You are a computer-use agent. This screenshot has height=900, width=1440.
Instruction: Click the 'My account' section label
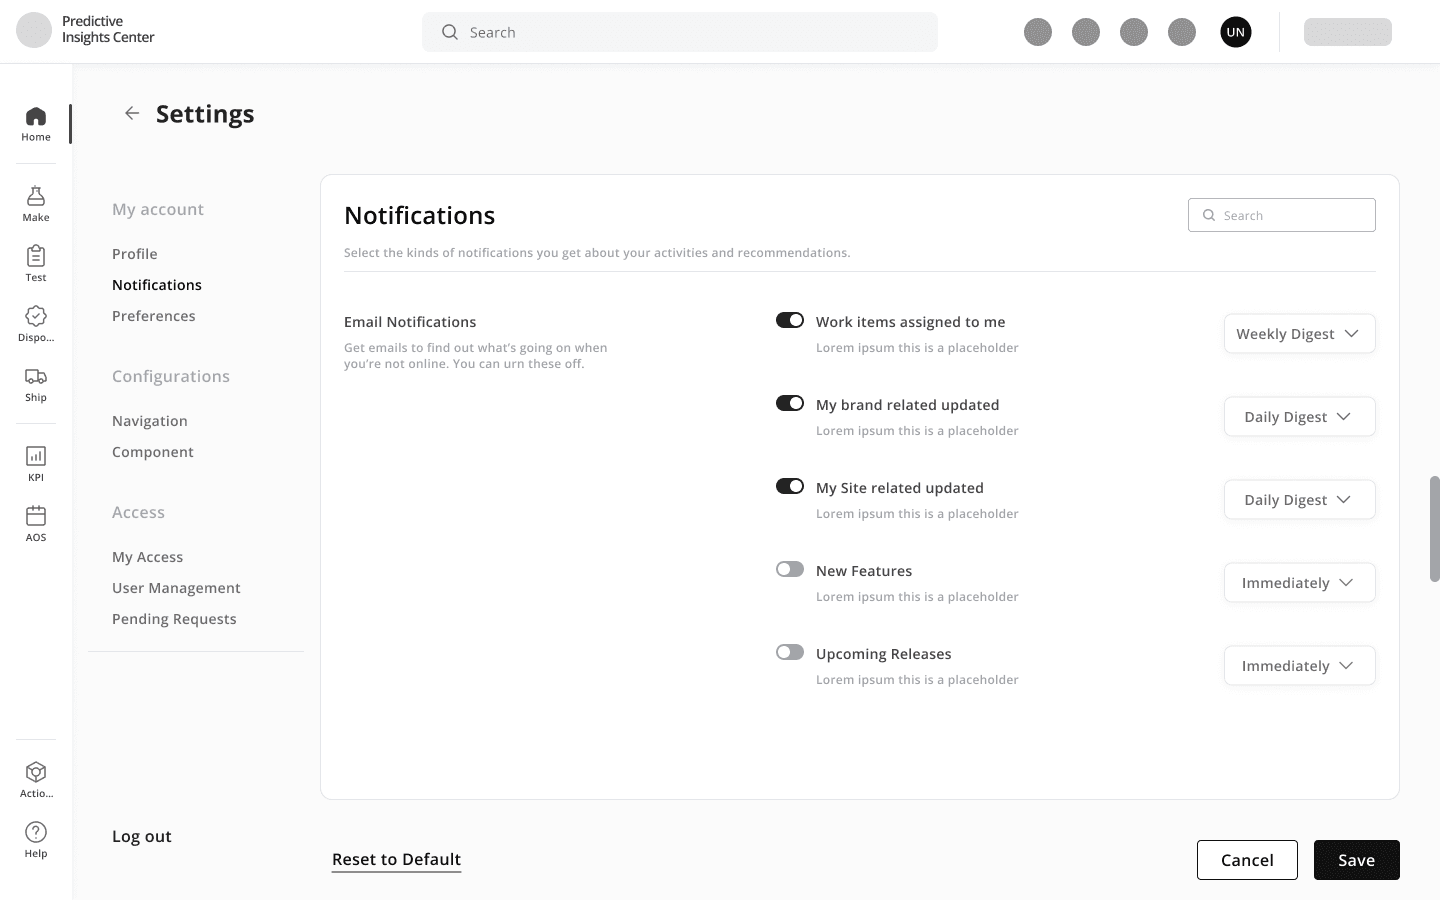(x=158, y=209)
